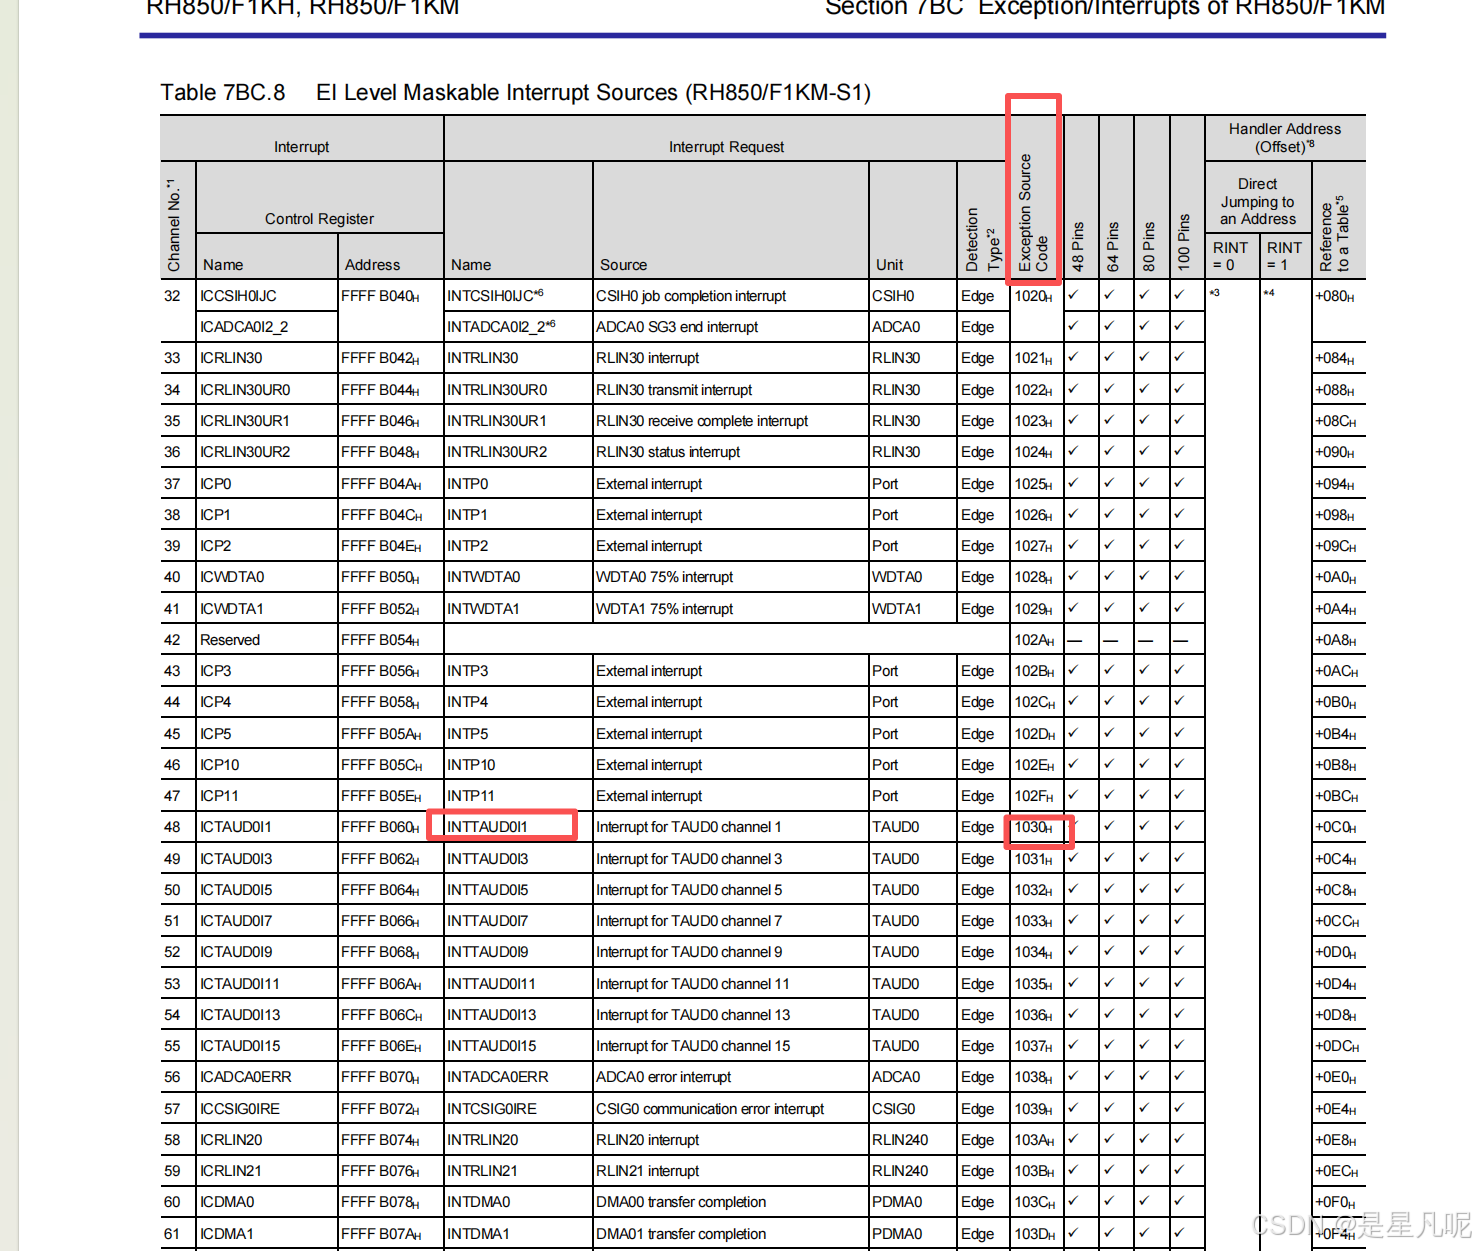Click 'Interrupt for TAUD0 channel 3' text
1476x1251 pixels.
[689, 859]
